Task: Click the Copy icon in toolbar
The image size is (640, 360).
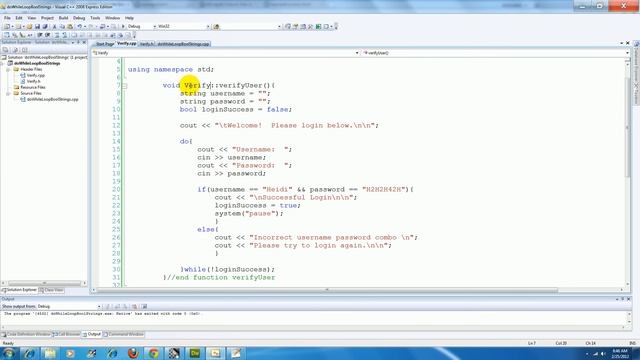Action: (62, 27)
